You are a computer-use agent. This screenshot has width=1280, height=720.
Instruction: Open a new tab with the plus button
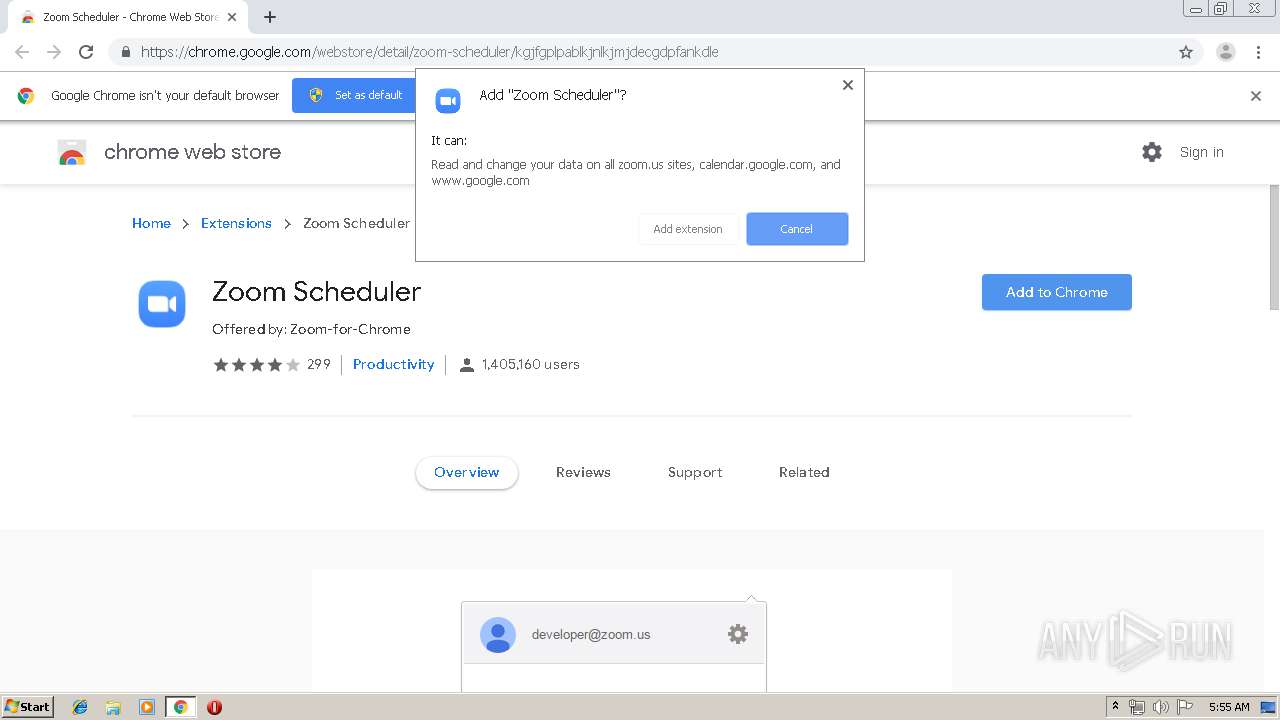pos(270,17)
